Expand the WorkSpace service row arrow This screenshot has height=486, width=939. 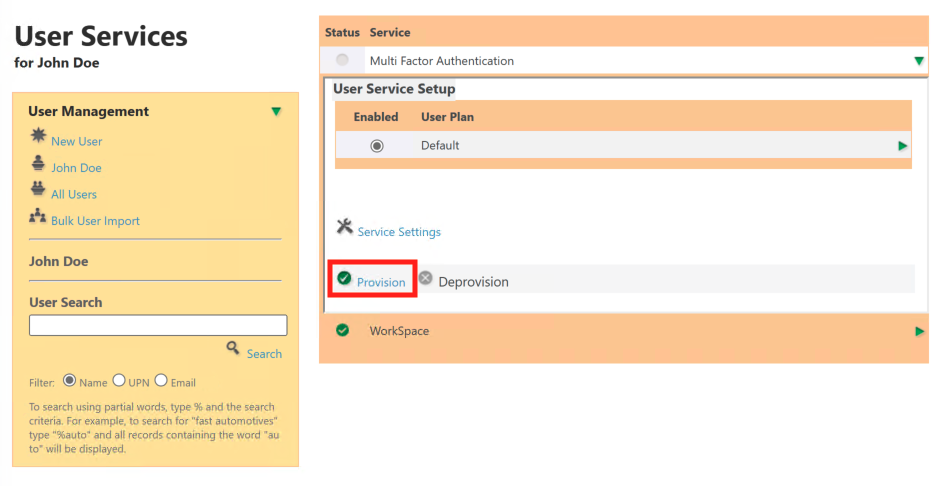919,331
